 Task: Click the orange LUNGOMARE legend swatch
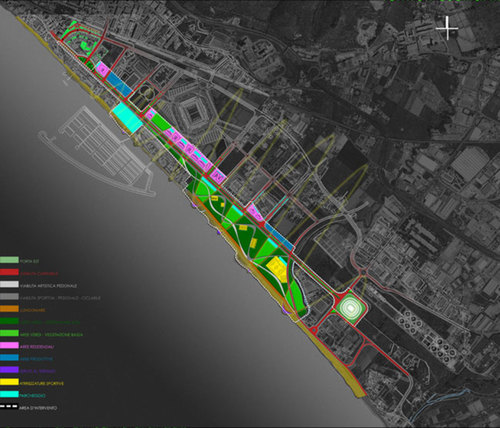(x=9, y=309)
